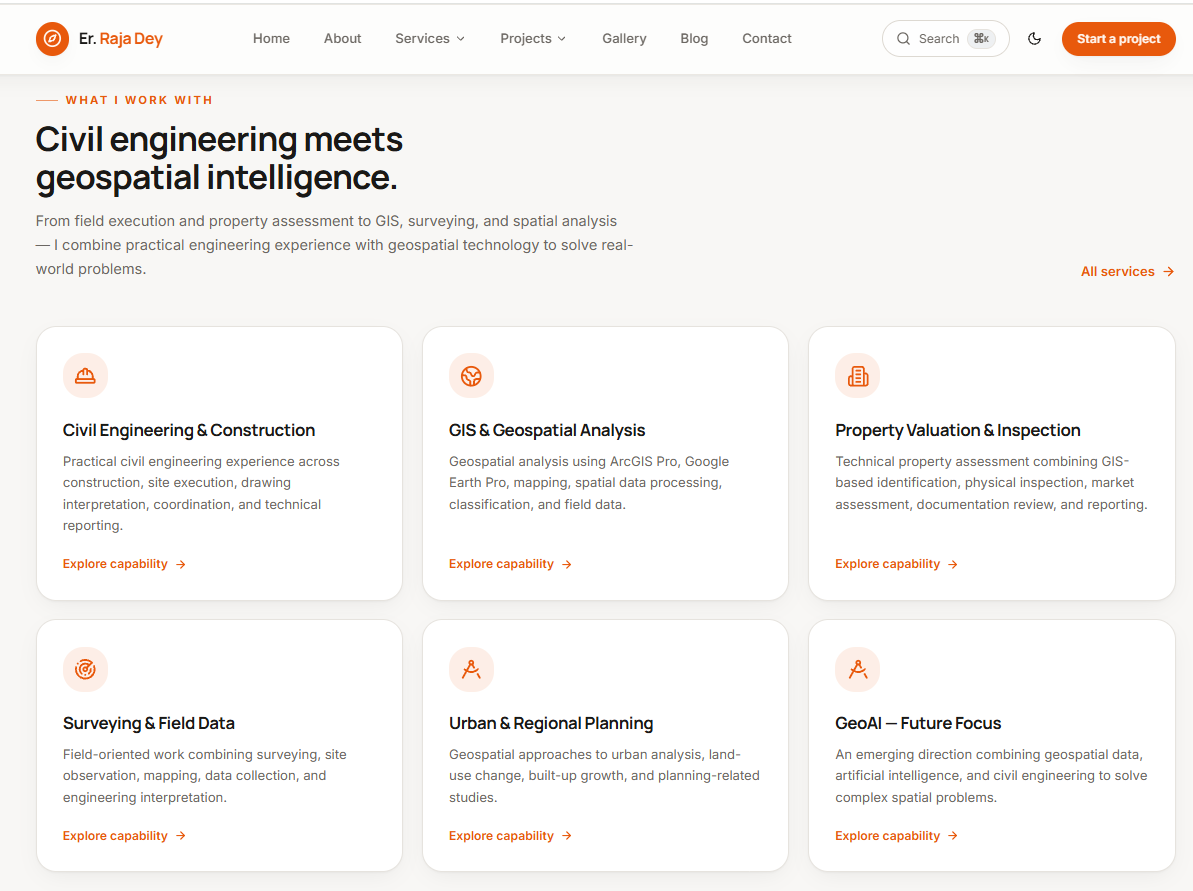Open Explore capability link for GIS & Geospatial Analysis
The height and width of the screenshot is (891, 1193).
pyautogui.click(x=510, y=565)
